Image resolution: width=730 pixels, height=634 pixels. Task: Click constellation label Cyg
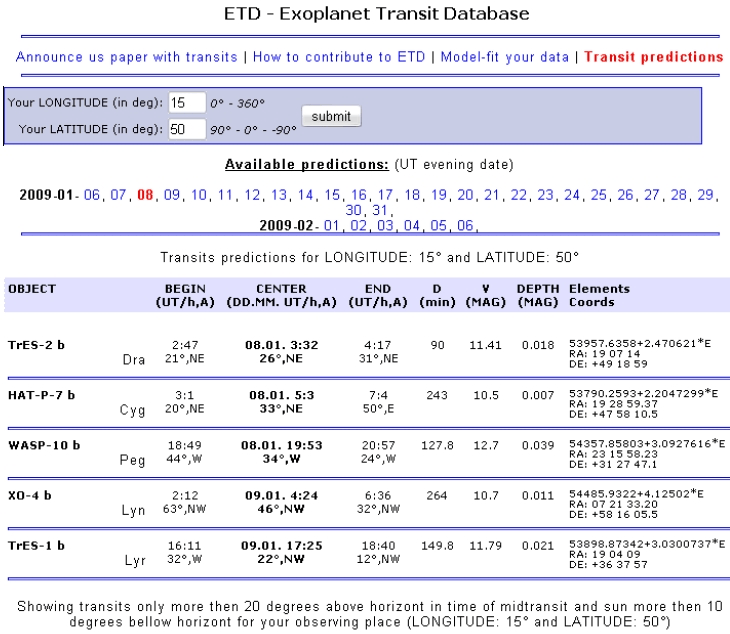click(132, 410)
